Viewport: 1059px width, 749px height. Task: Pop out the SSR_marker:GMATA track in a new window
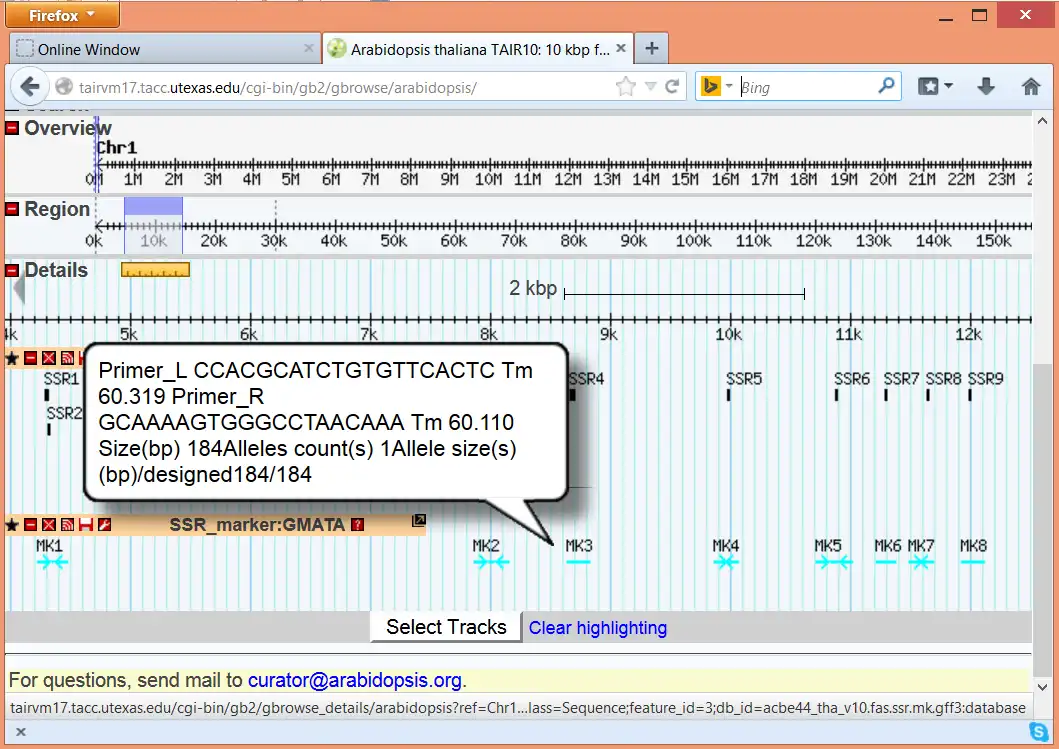[419, 520]
